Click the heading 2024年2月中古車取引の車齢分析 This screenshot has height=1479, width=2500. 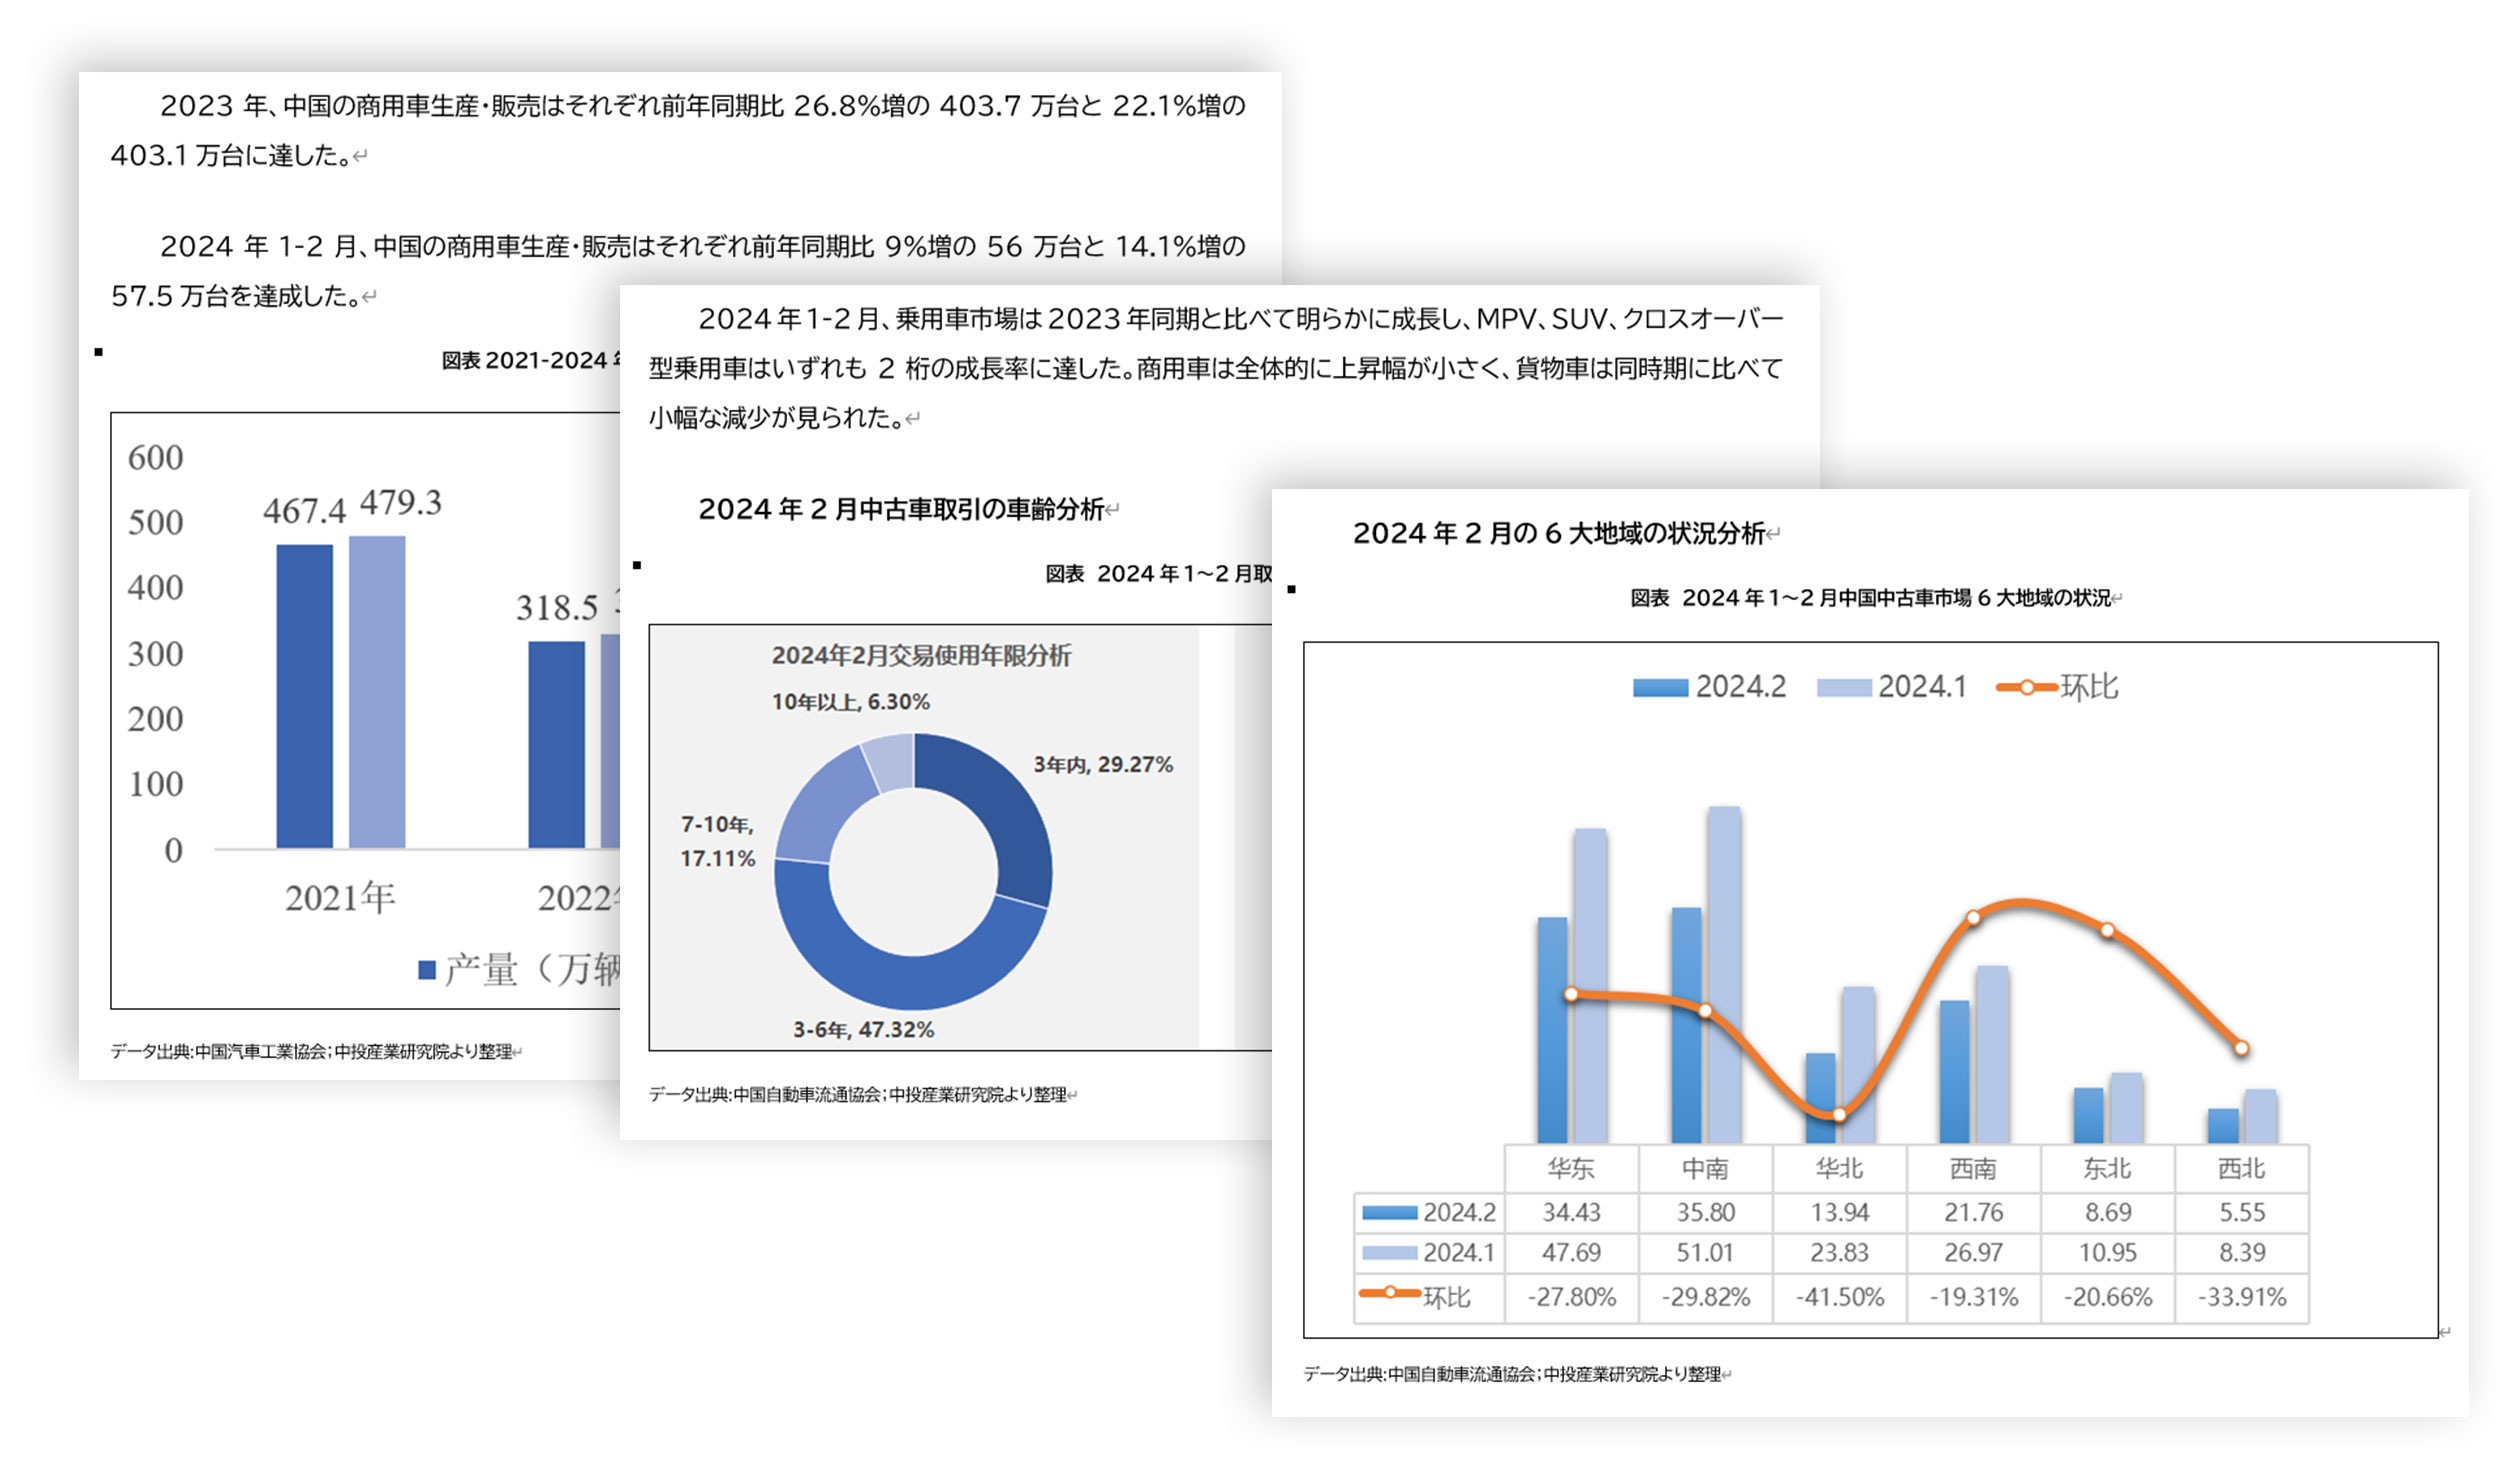pos(900,510)
